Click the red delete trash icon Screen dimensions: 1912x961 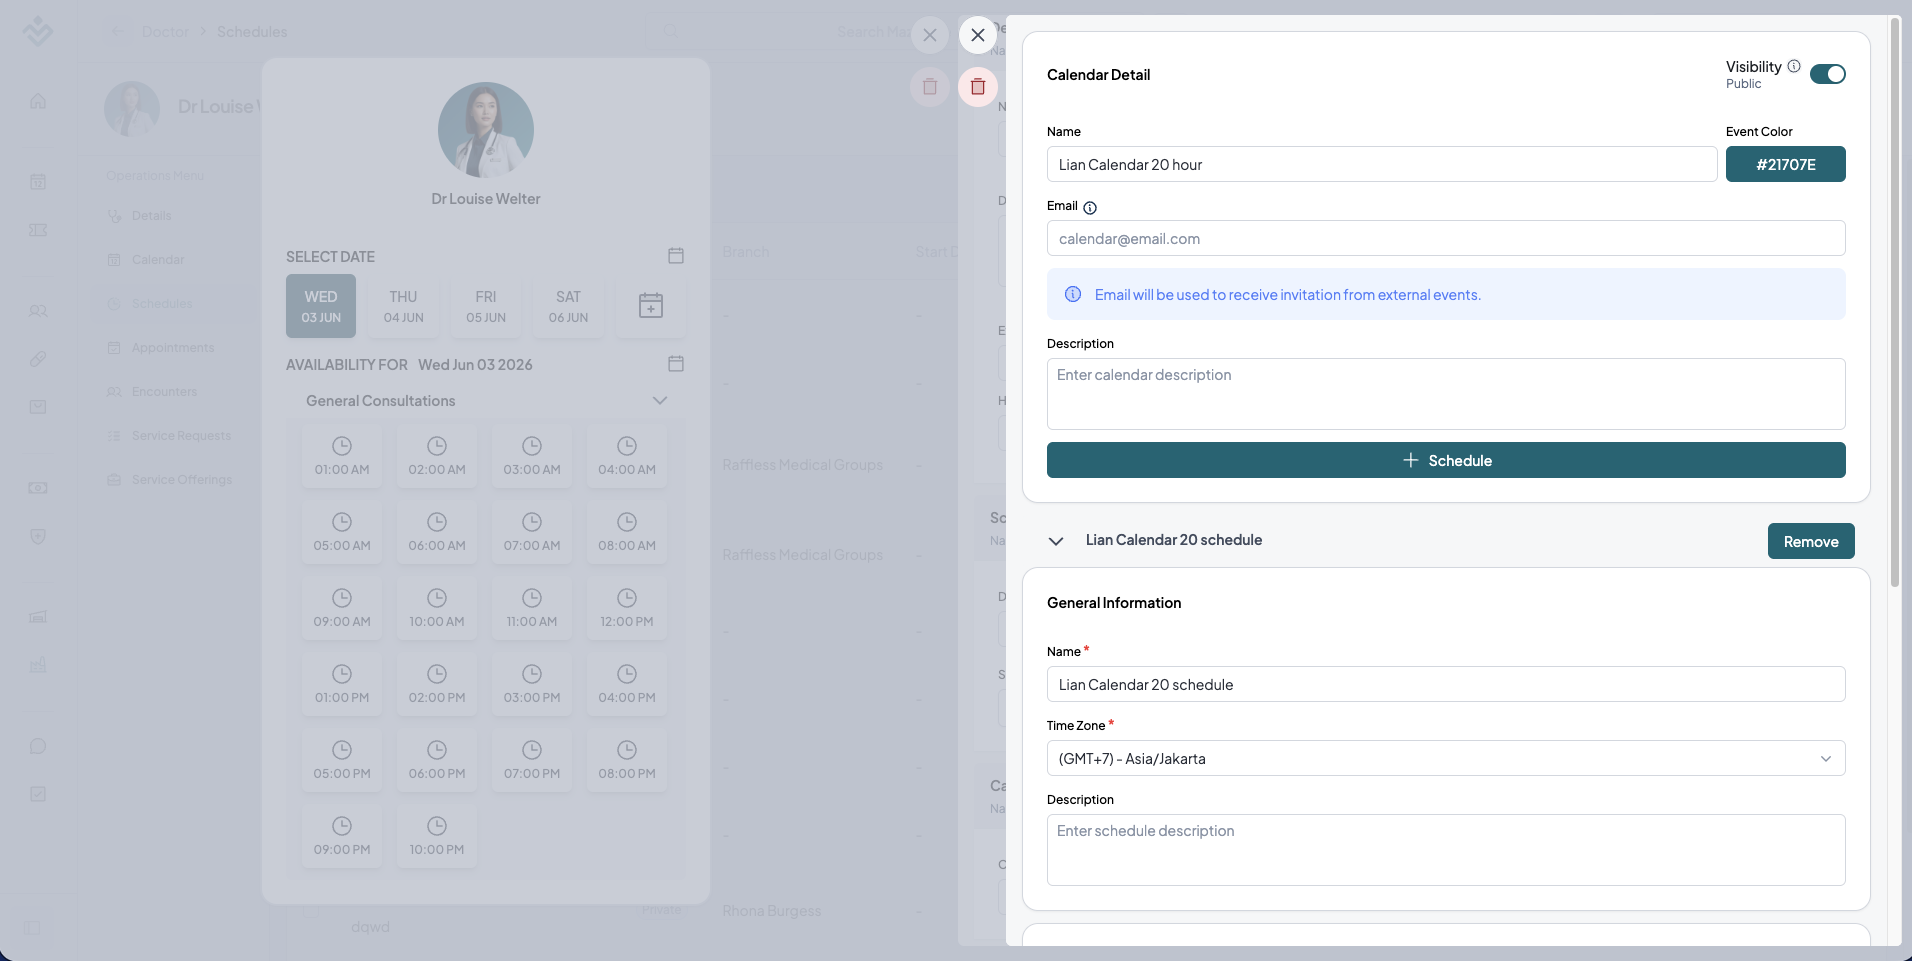(978, 87)
